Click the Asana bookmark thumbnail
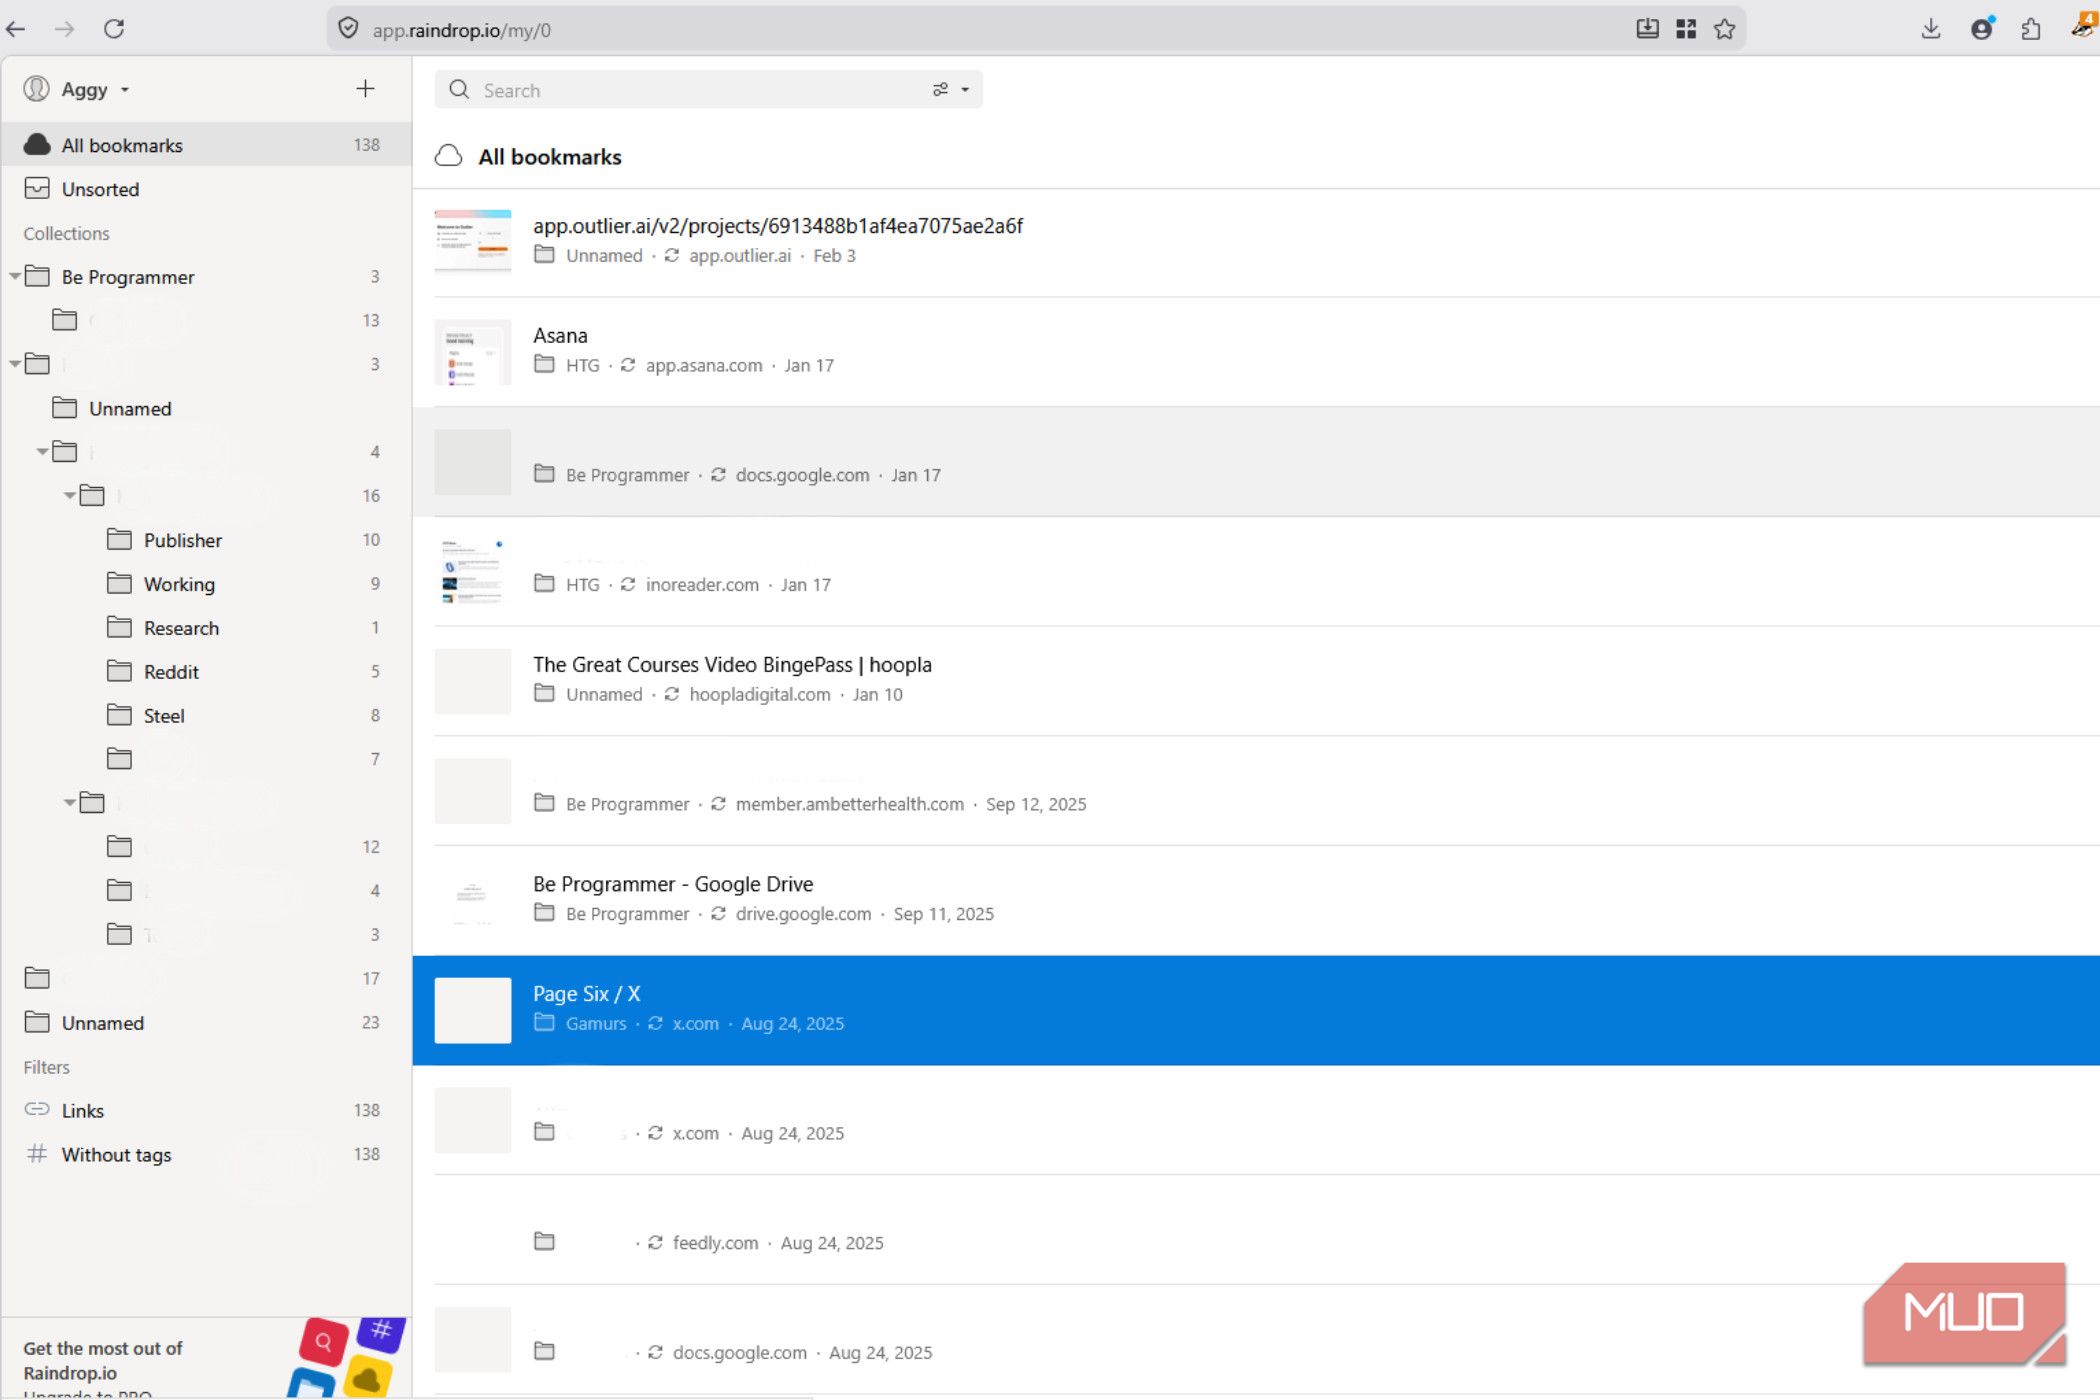 [x=473, y=351]
